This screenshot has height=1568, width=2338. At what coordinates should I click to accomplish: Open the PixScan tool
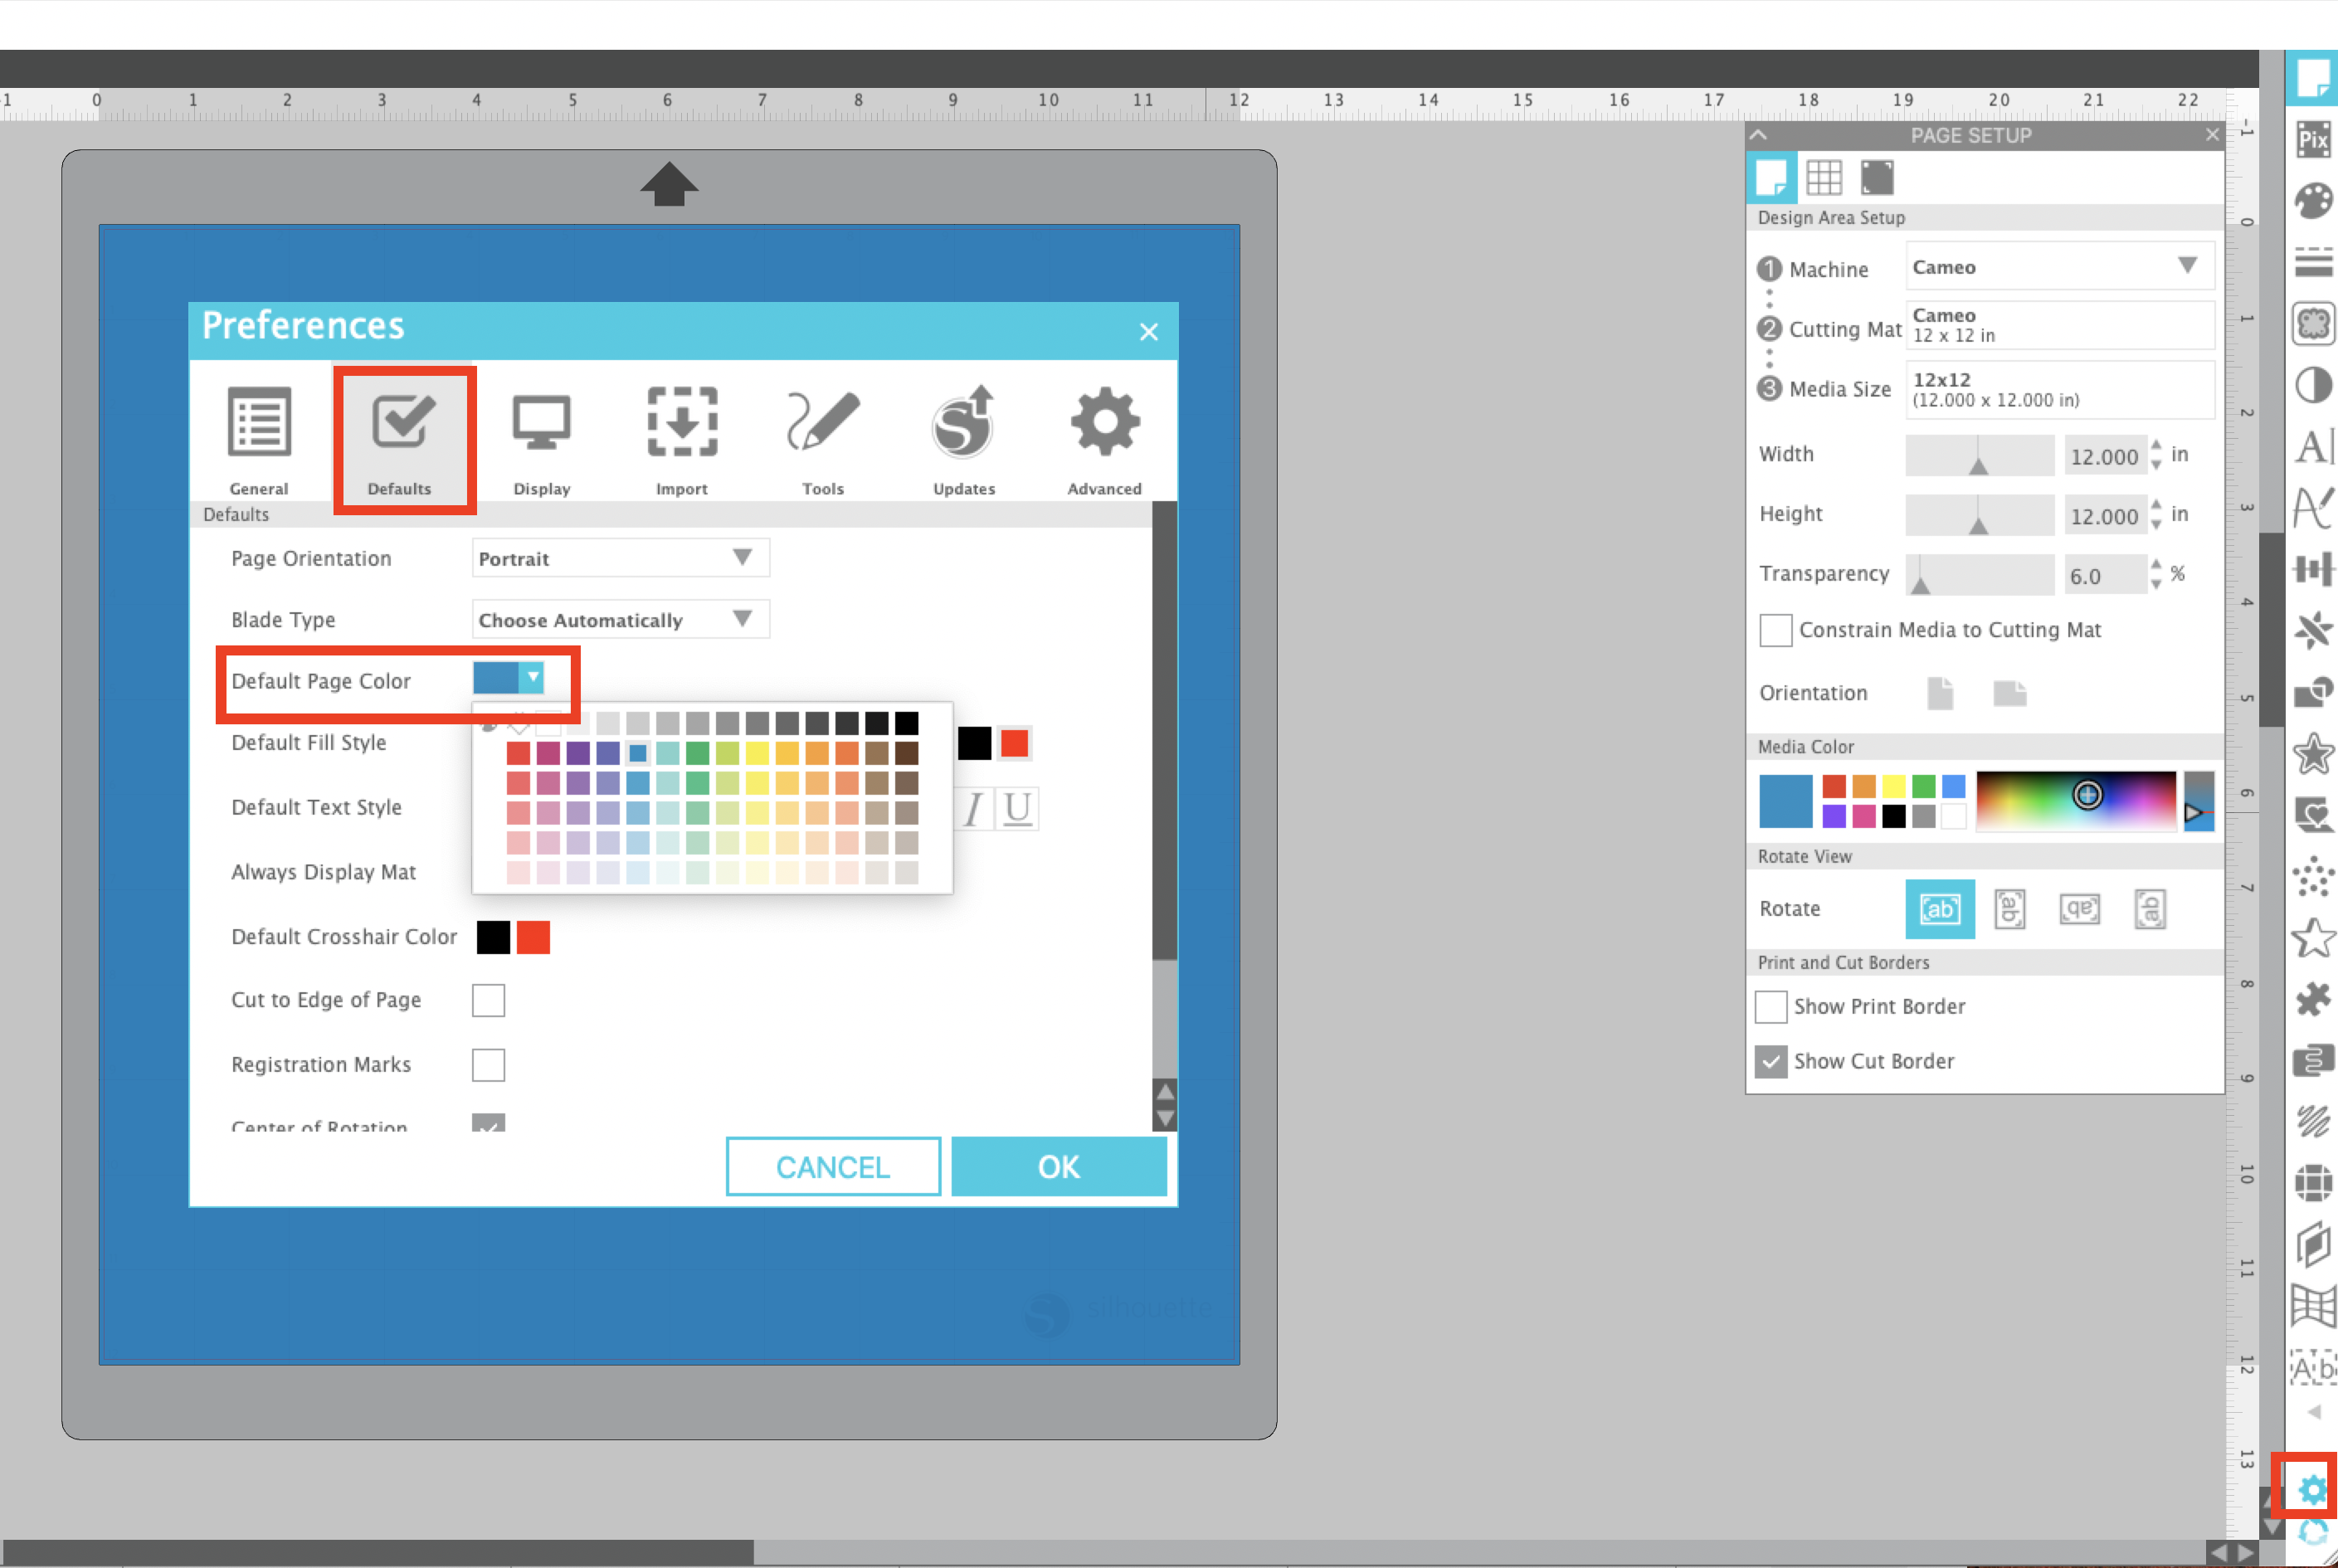click(2313, 140)
